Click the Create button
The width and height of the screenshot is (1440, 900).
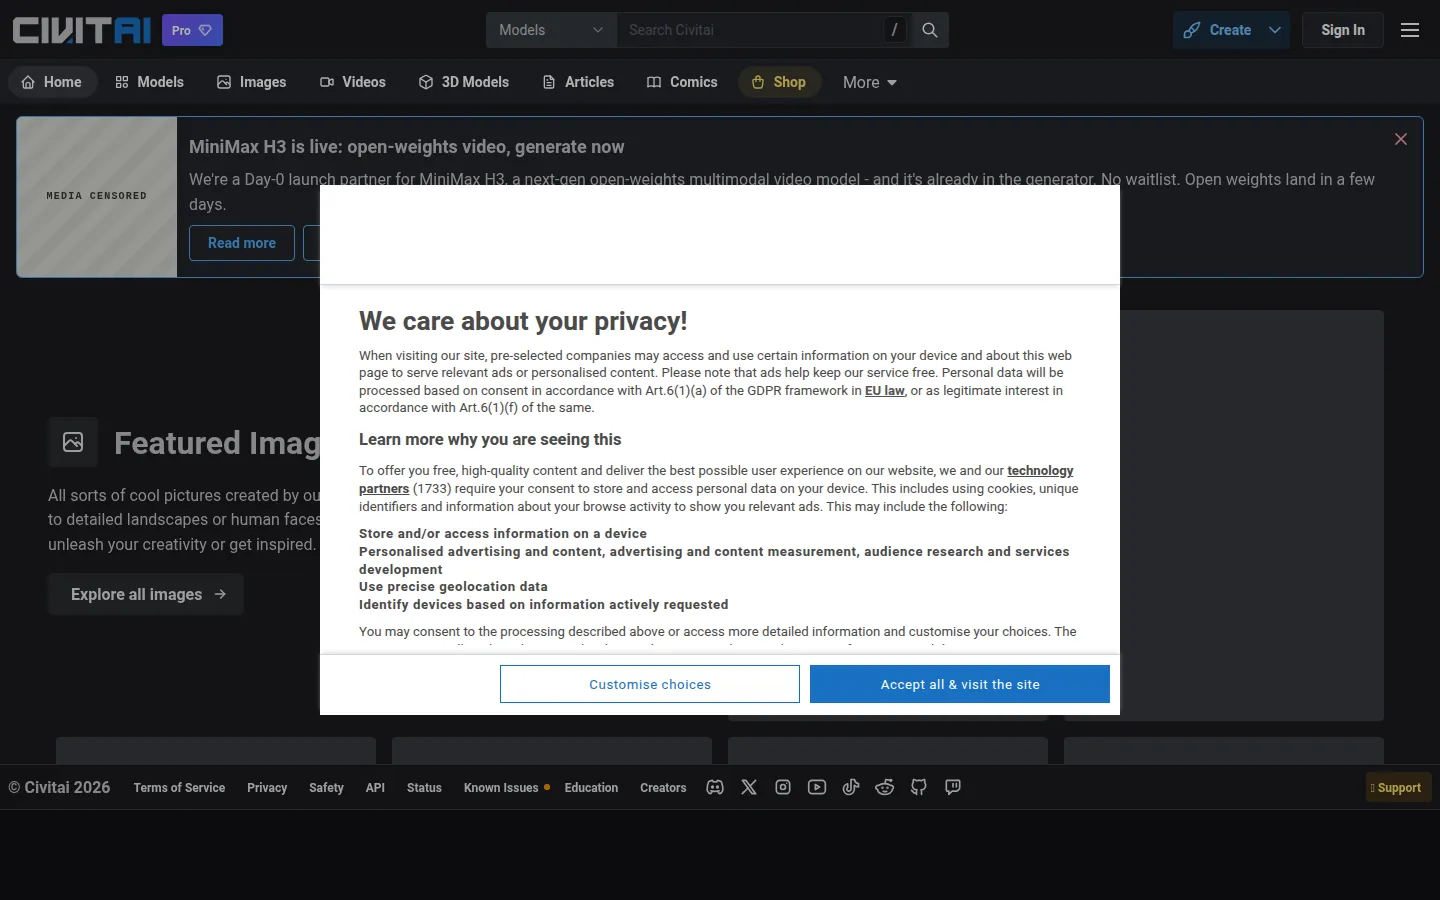(x=1218, y=30)
